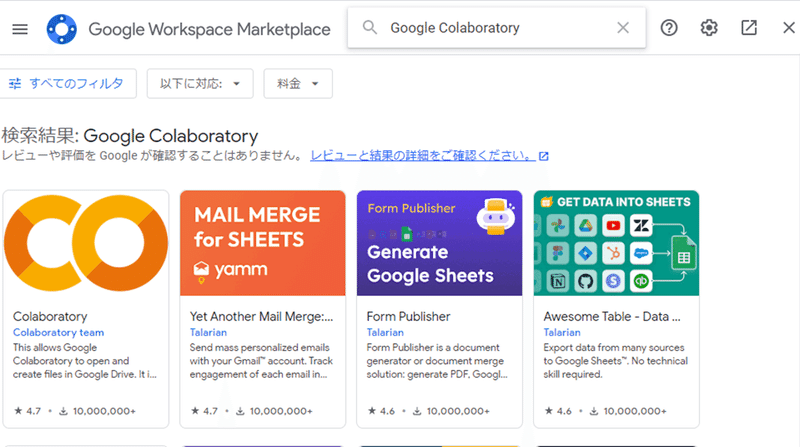Click 10,000,000+ downloads on Yet Another Mail Merge

click(x=274, y=411)
